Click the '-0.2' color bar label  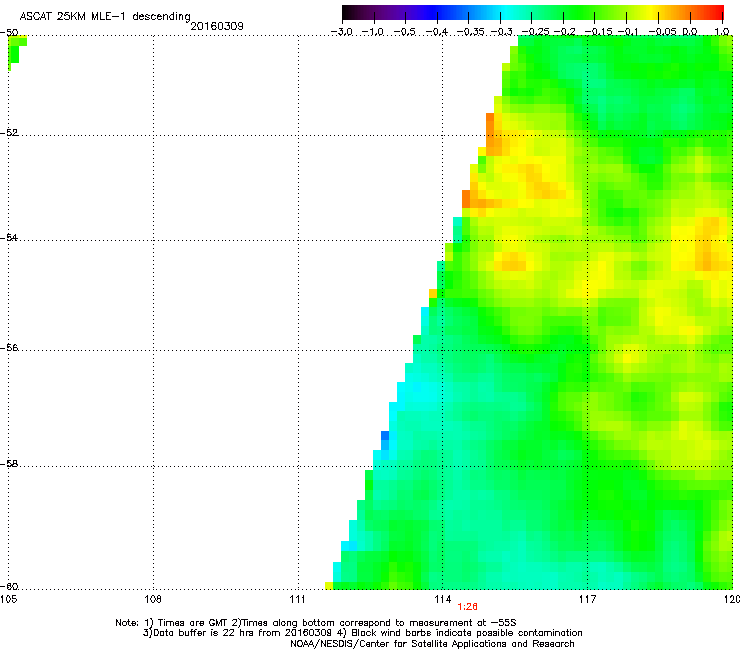[x=564, y=32]
